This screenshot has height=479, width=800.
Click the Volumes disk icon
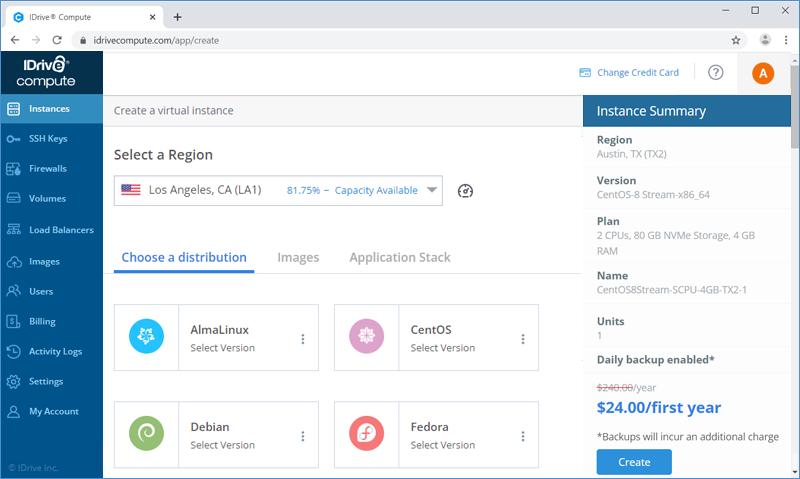[x=14, y=198]
